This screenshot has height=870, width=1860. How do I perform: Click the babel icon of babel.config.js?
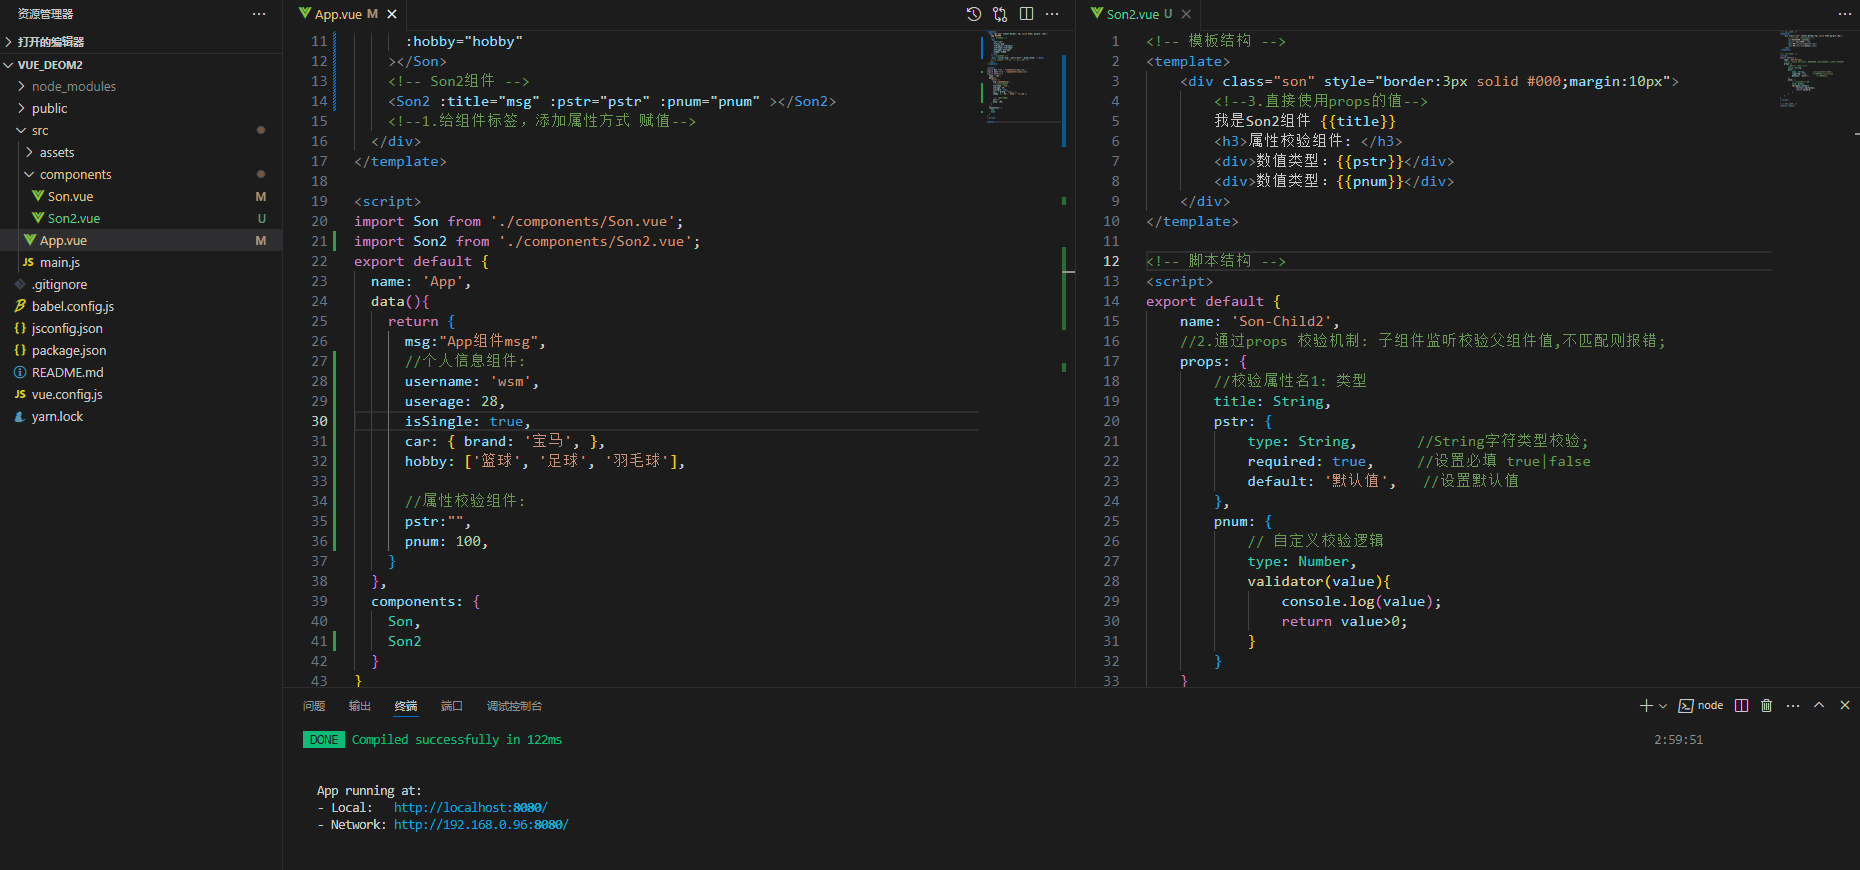coord(20,306)
